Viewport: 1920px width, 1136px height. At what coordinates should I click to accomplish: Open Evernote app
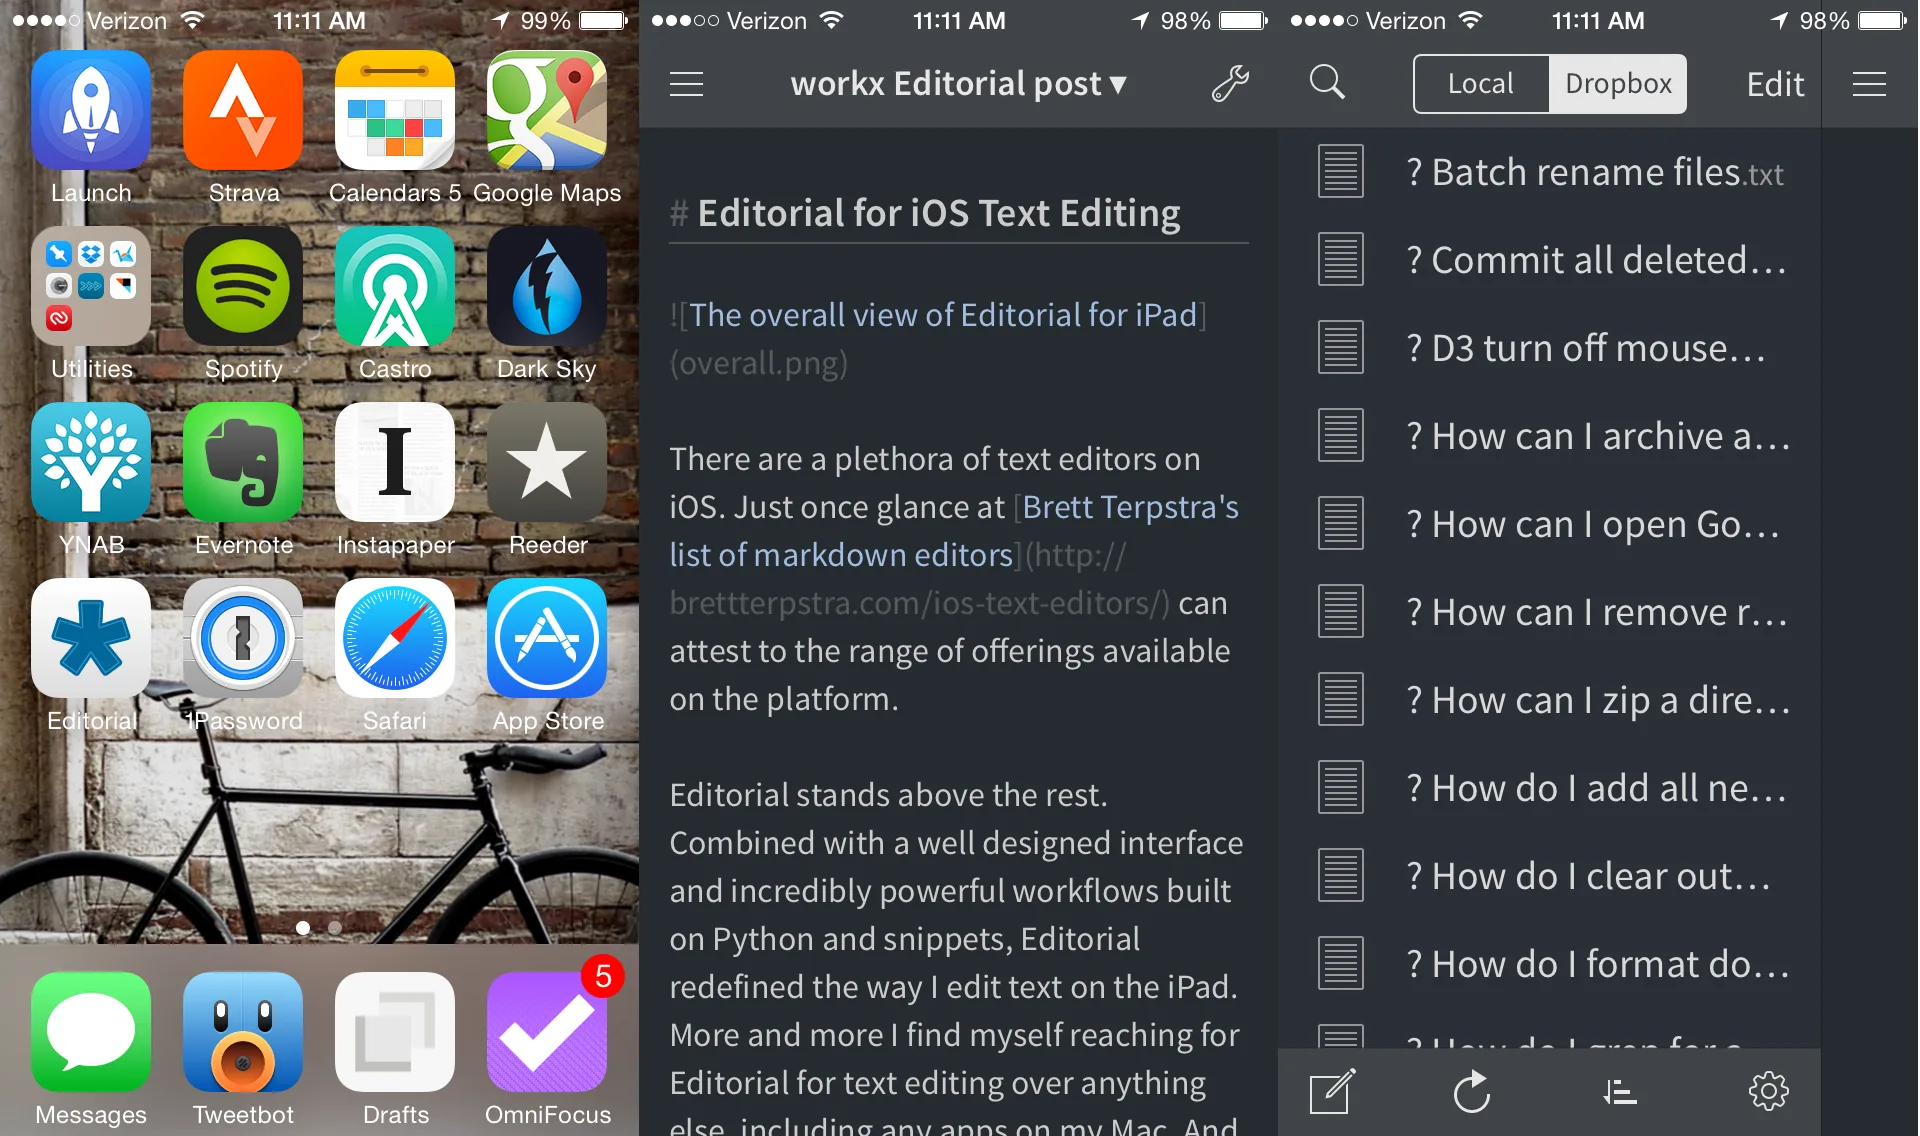(x=243, y=462)
